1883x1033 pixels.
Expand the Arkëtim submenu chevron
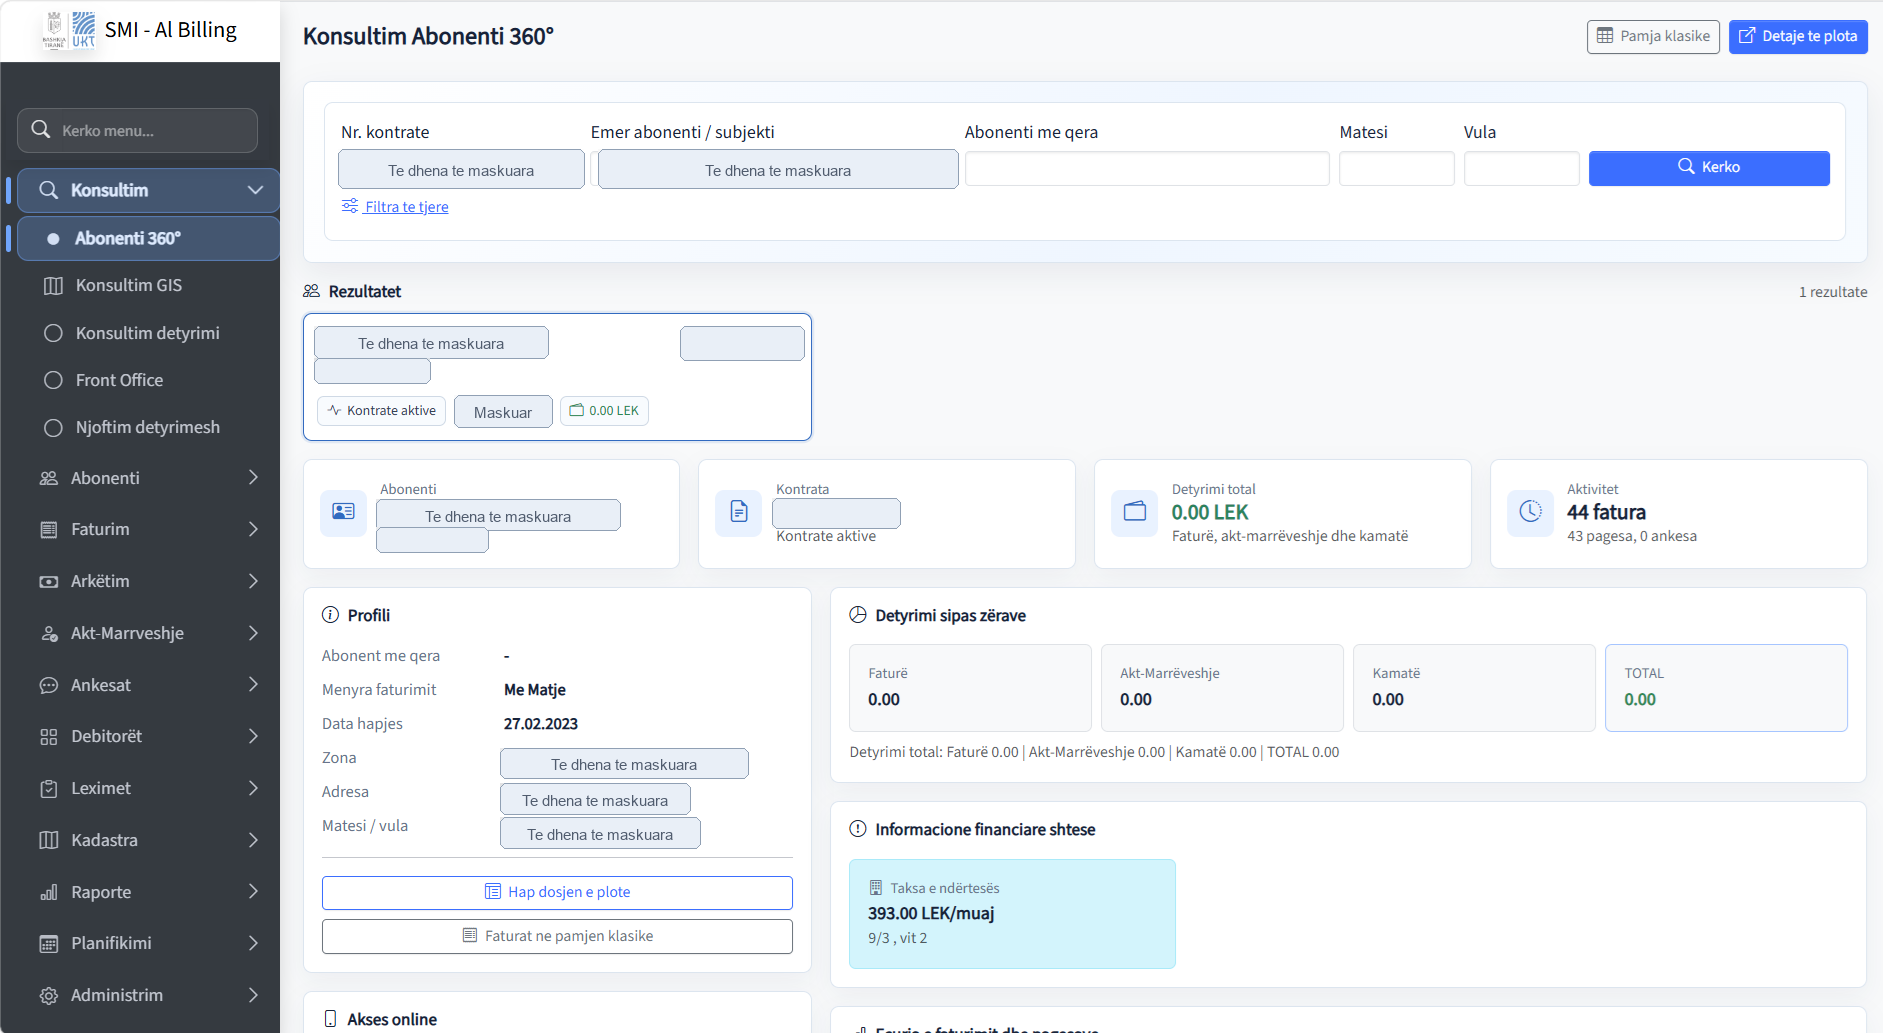(253, 581)
